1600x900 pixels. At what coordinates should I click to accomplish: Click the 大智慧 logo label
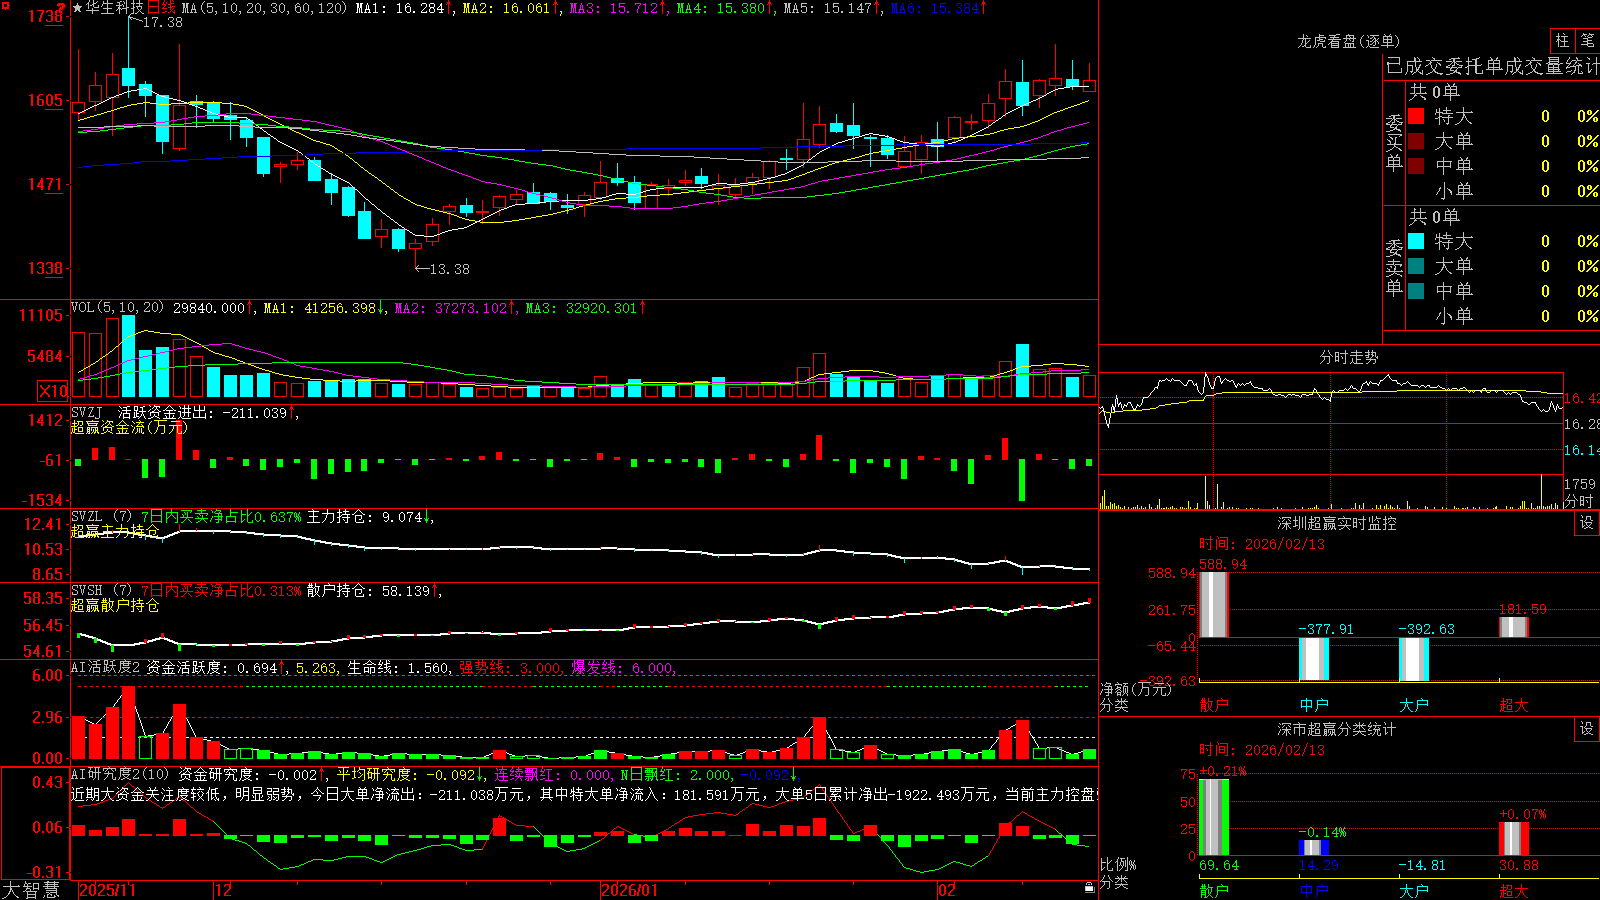point(31,890)
